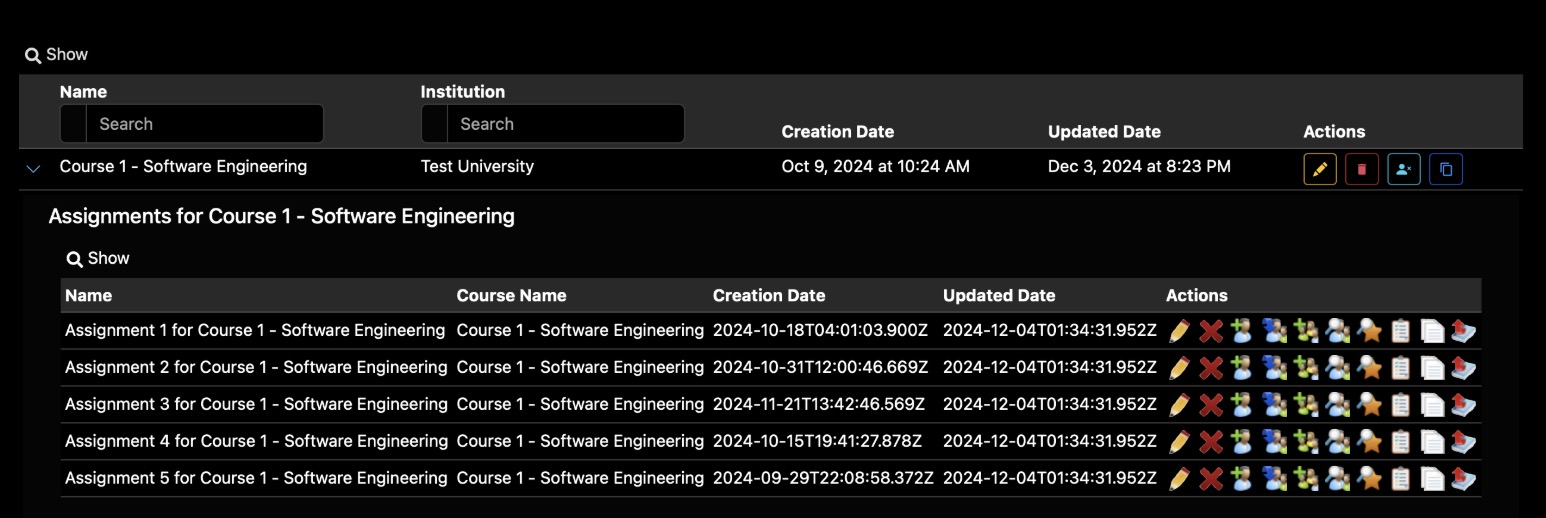Click Assignment 3 magnifier-on-people icon
Image resolution: width=1546 pixels, height=518 pixels.
(x=1337, y=405)
